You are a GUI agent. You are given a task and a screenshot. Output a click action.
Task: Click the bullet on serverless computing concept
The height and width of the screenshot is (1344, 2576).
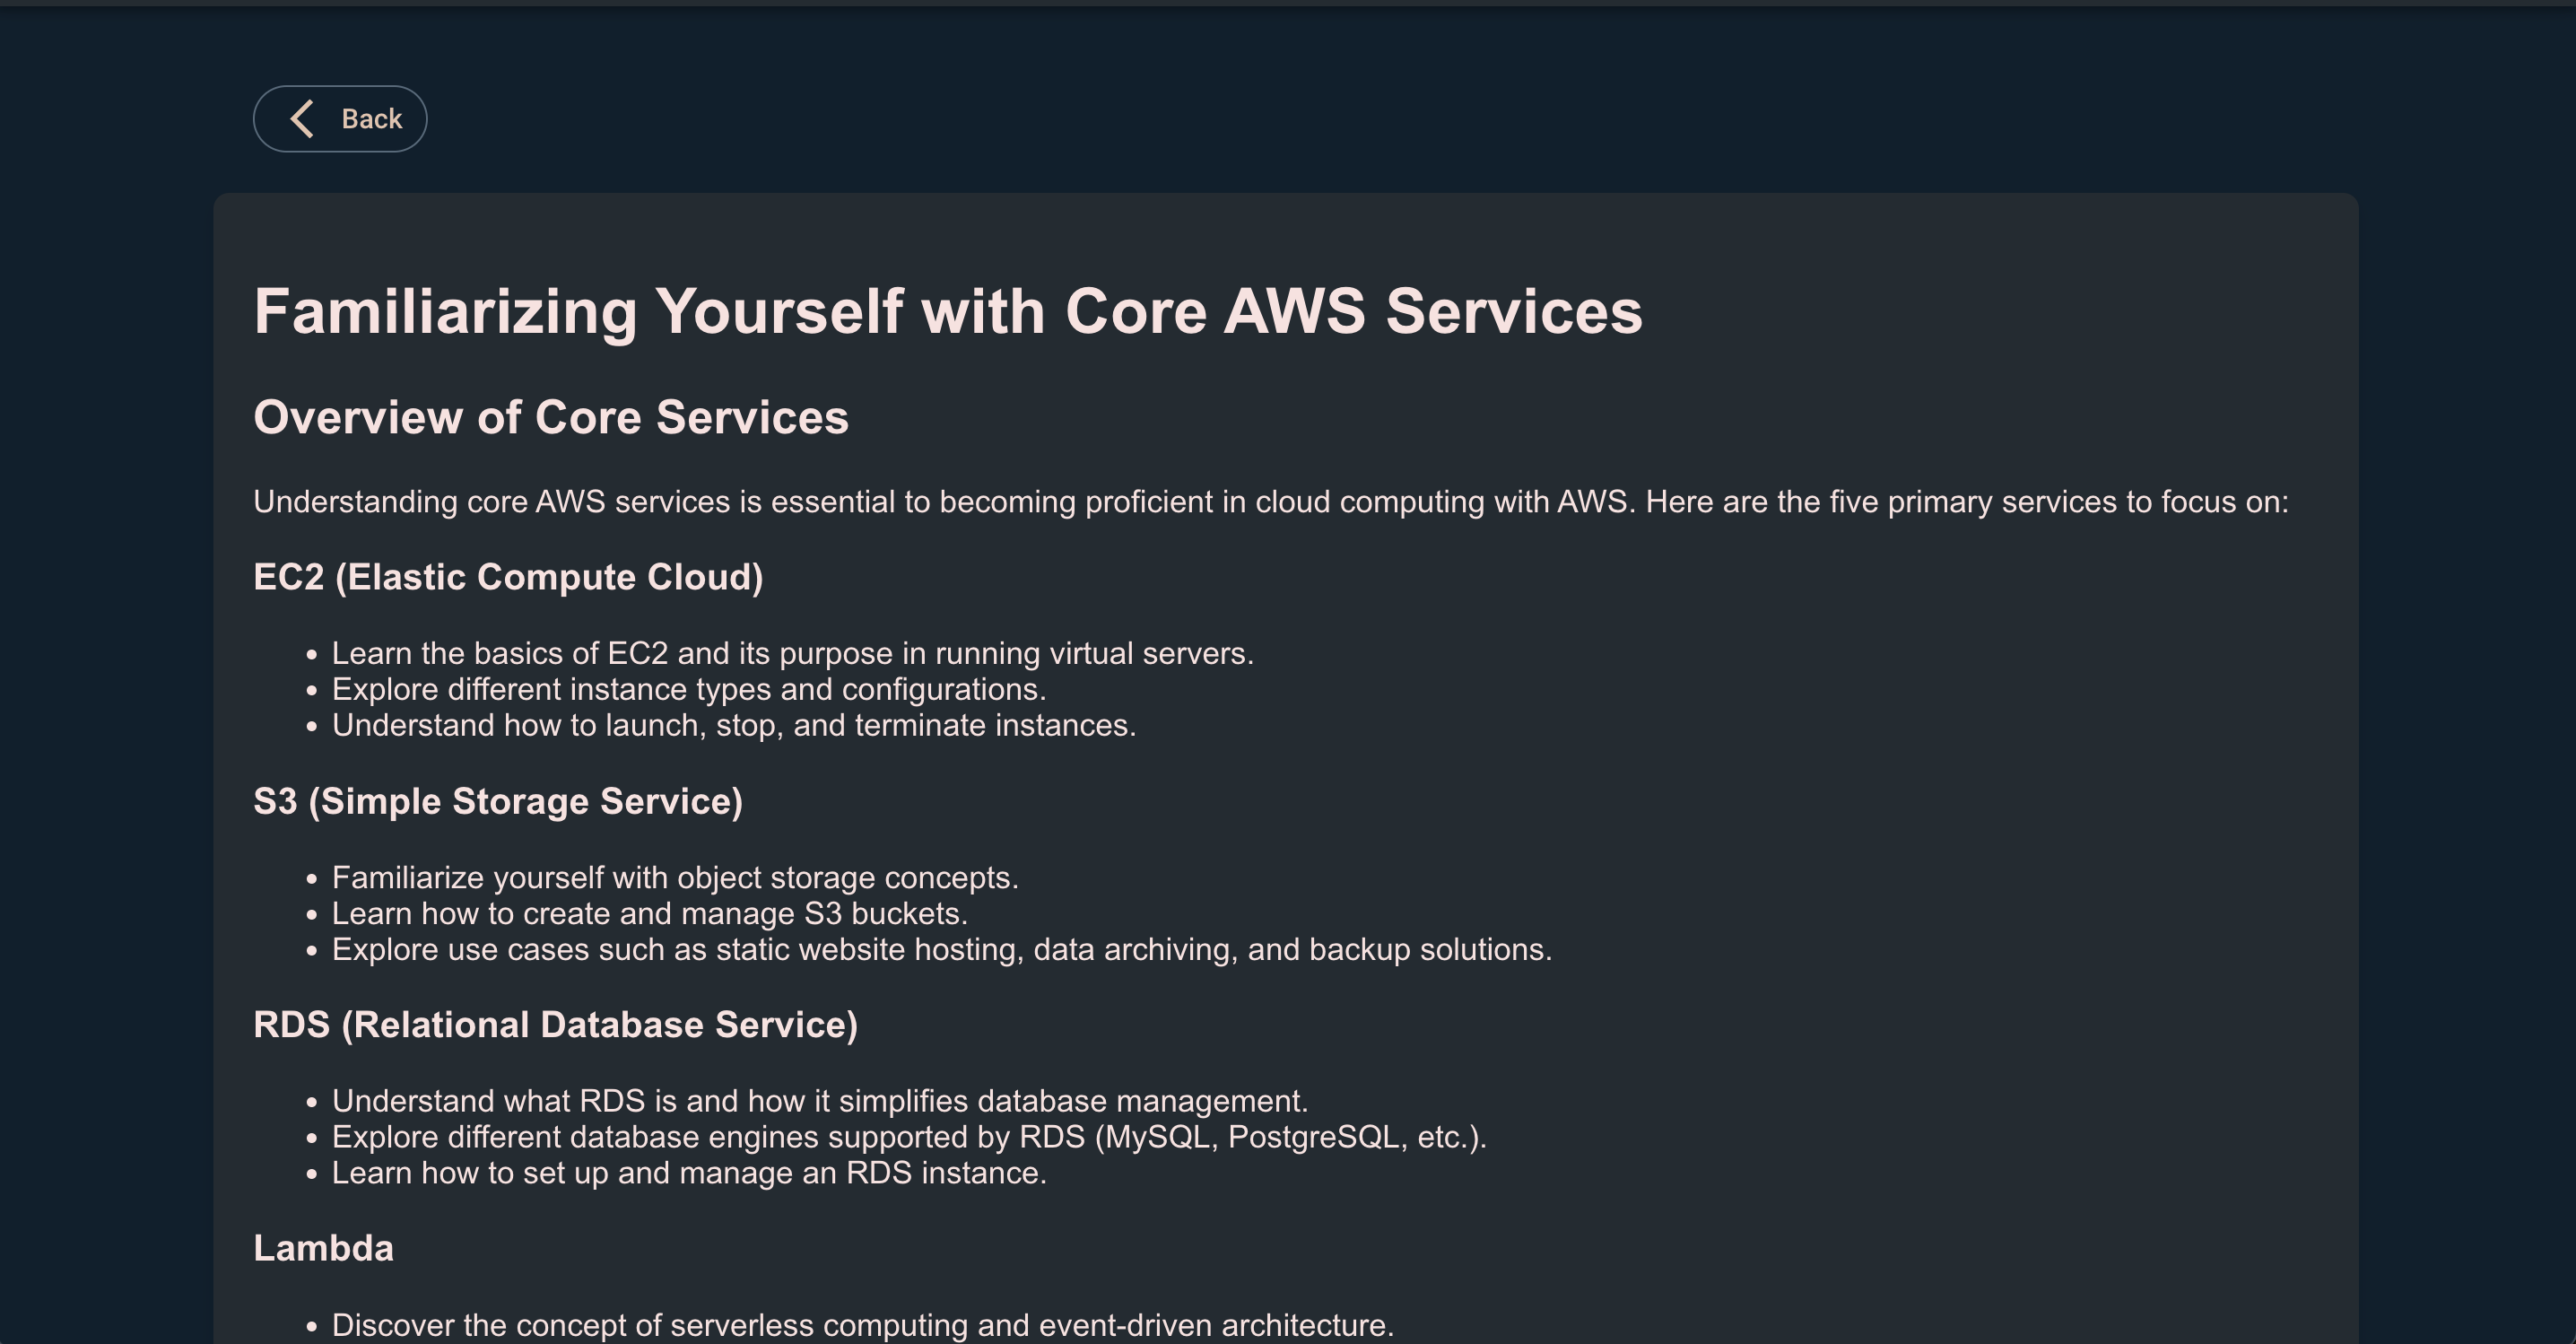coord(862,1325)
